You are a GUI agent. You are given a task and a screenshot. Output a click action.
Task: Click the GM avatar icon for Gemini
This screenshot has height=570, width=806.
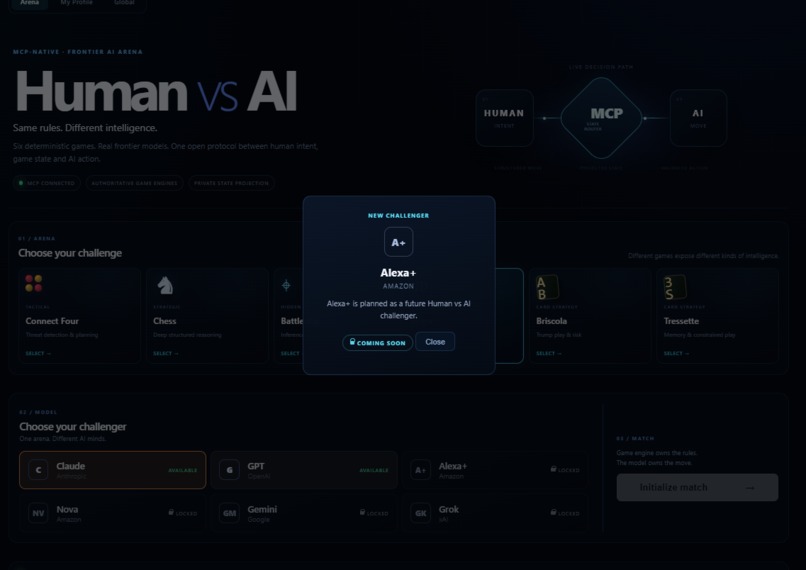(229, 513)
